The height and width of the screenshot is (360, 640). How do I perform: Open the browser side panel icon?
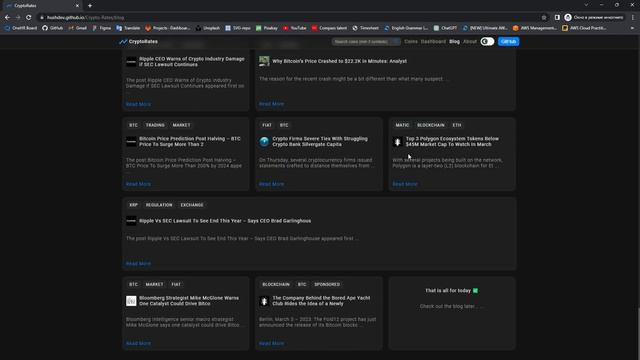coord(557,18)
